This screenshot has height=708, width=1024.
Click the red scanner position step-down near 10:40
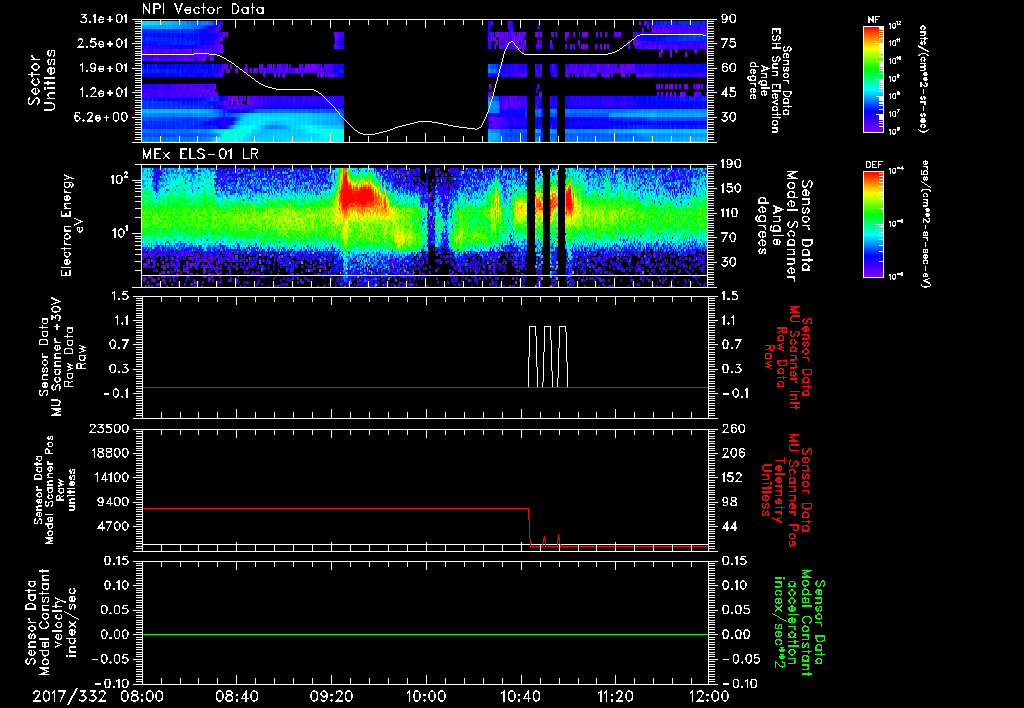[530, 526]
